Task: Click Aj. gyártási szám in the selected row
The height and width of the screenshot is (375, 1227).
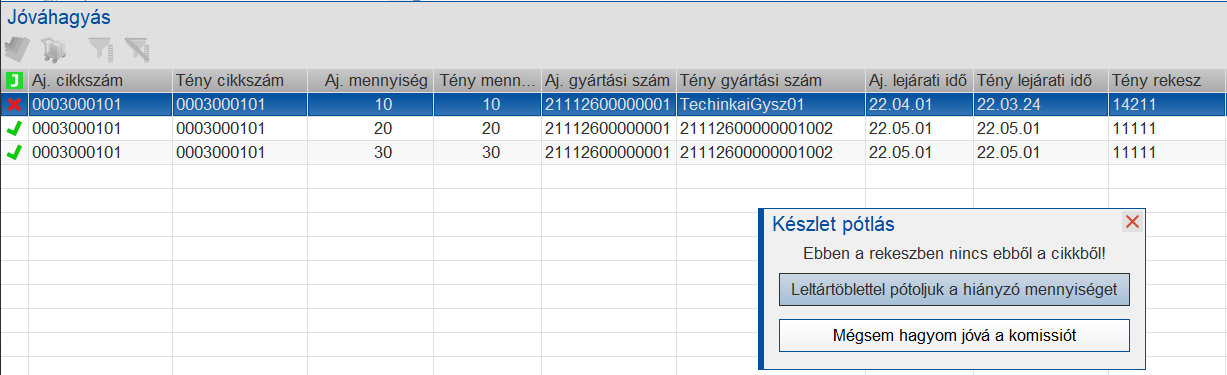Action: pos(609,104)
